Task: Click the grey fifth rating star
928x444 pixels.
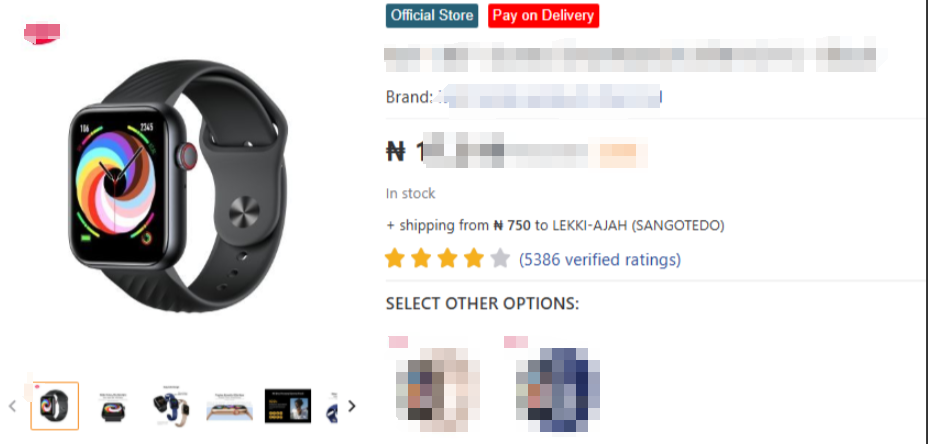Action: [500, 259]
